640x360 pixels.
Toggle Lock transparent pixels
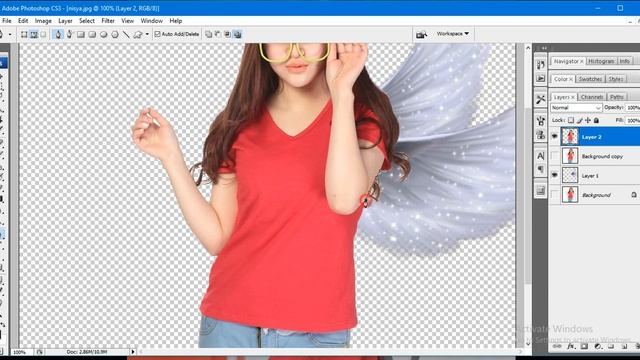pos(571,120)
